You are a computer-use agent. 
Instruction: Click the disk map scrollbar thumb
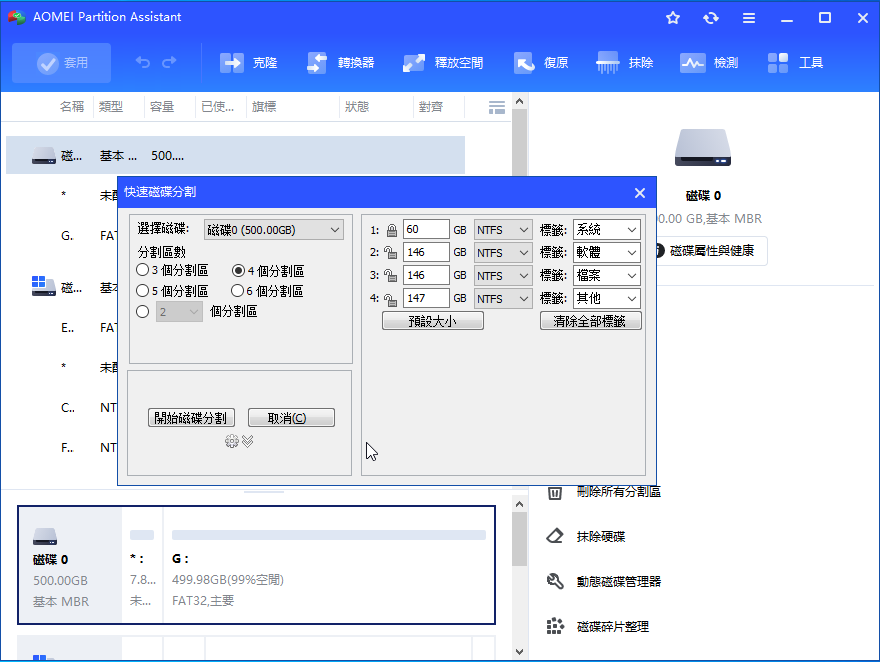coord(519,539)
